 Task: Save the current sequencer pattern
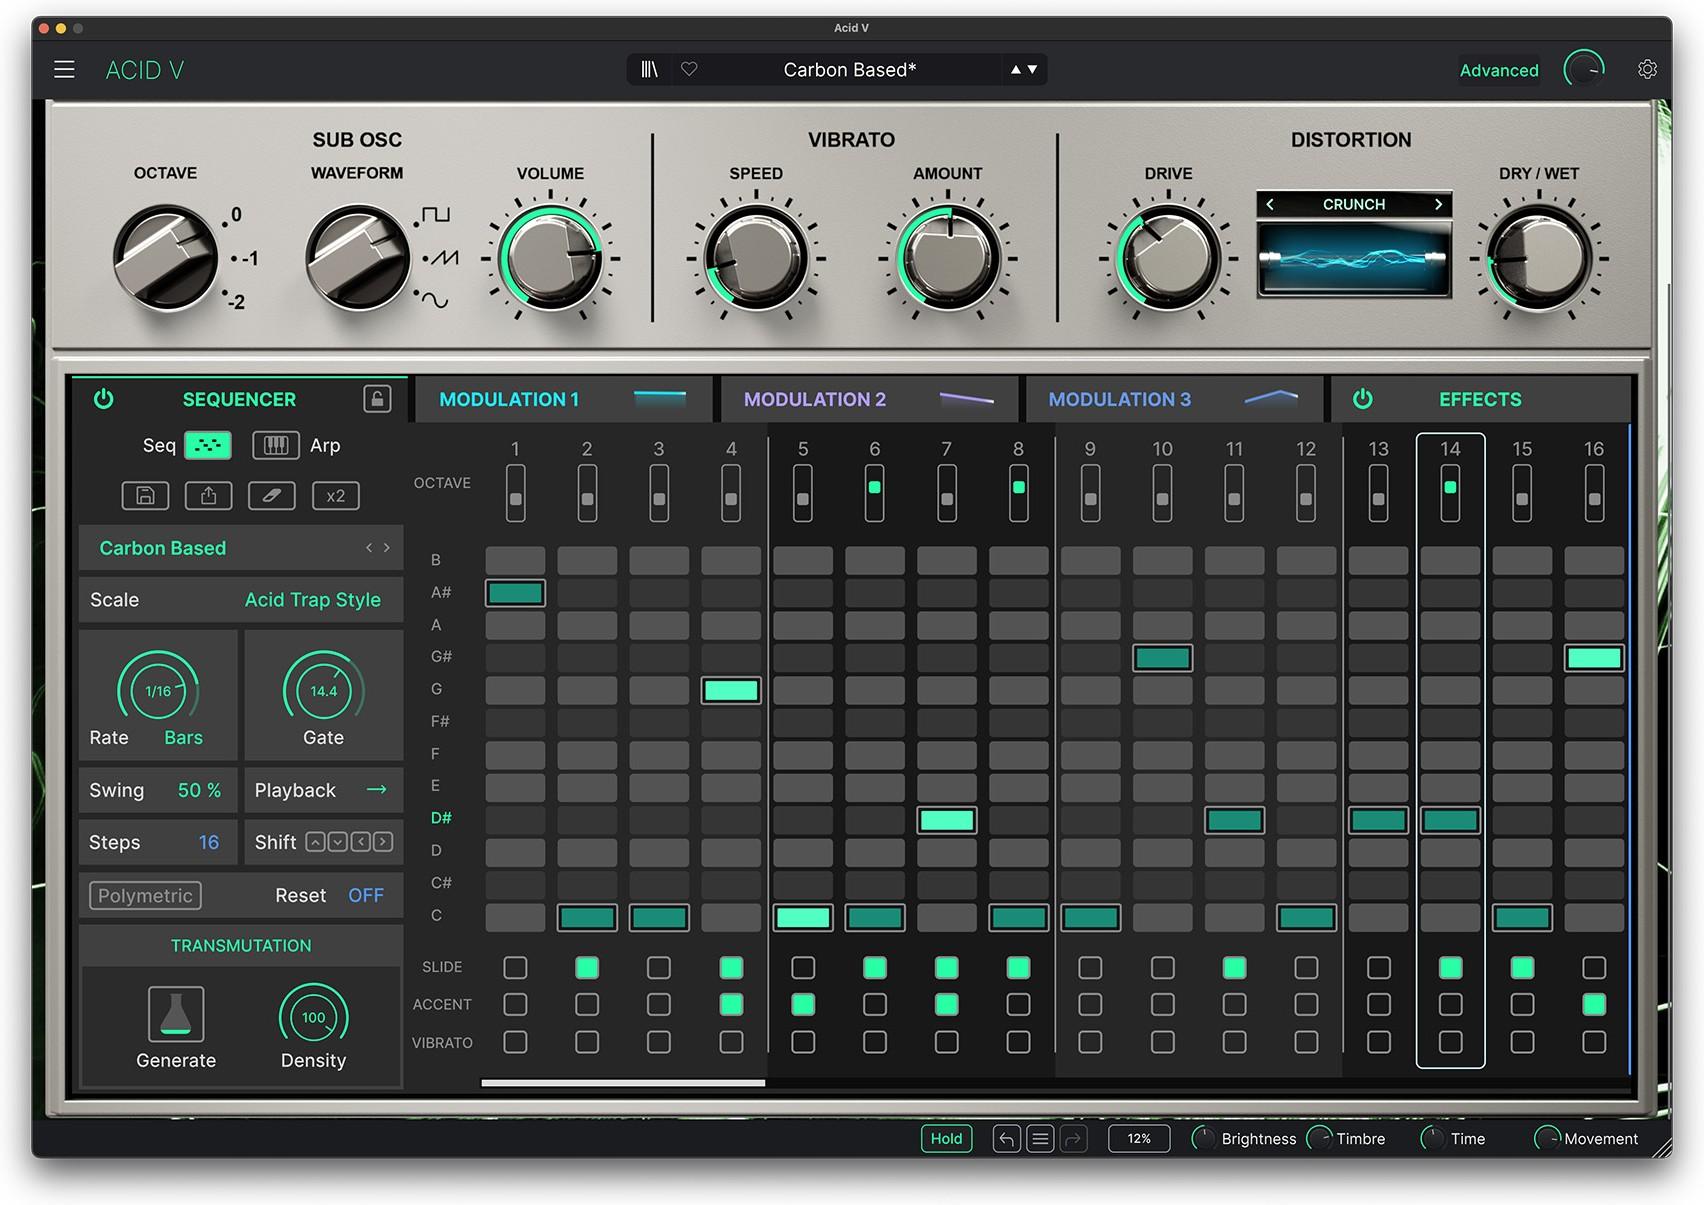coord(145,496)
